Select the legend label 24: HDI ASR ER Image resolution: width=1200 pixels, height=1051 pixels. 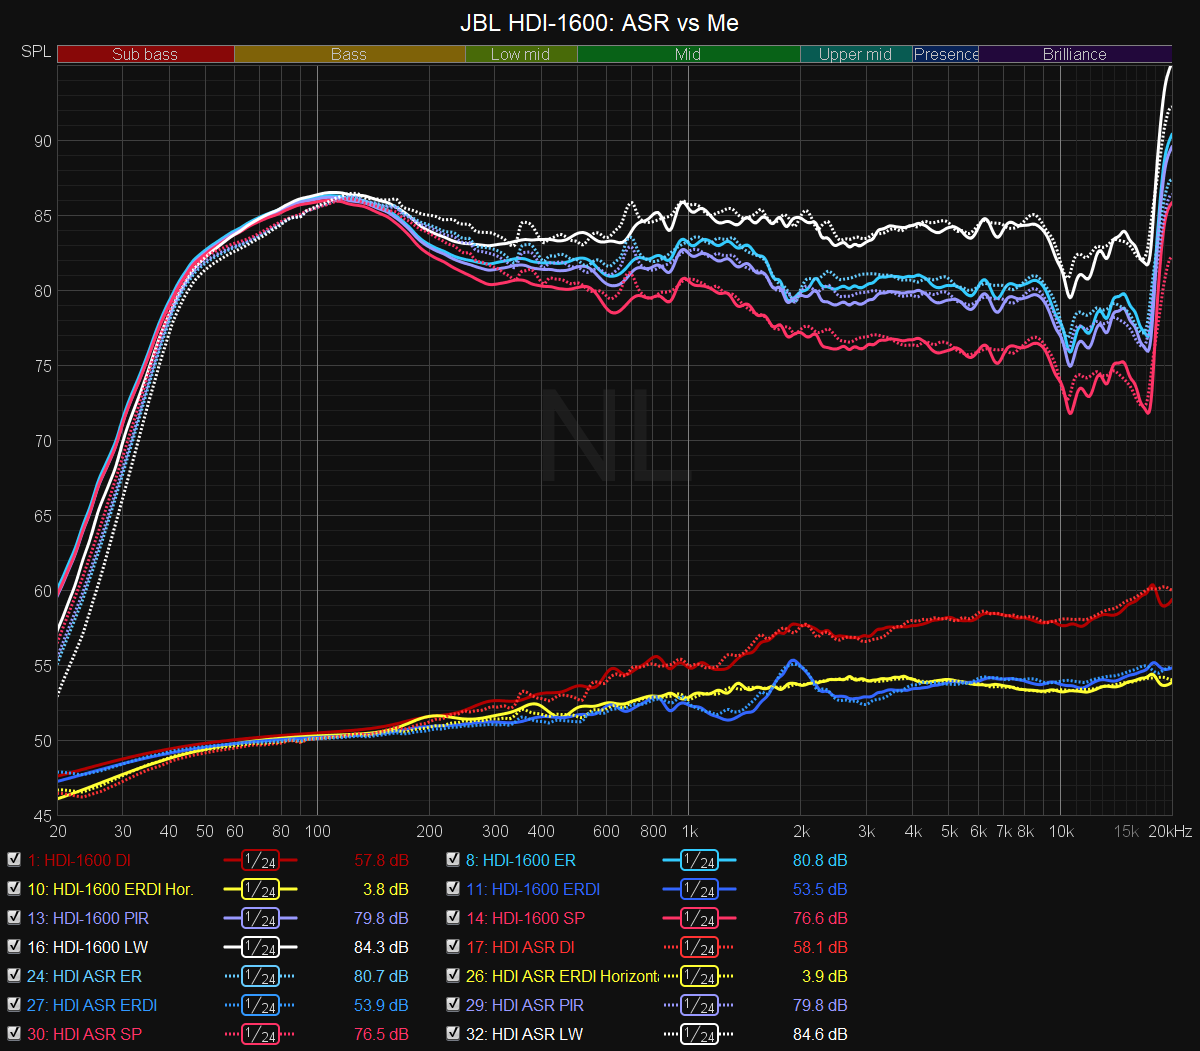(x=85, y=976)
